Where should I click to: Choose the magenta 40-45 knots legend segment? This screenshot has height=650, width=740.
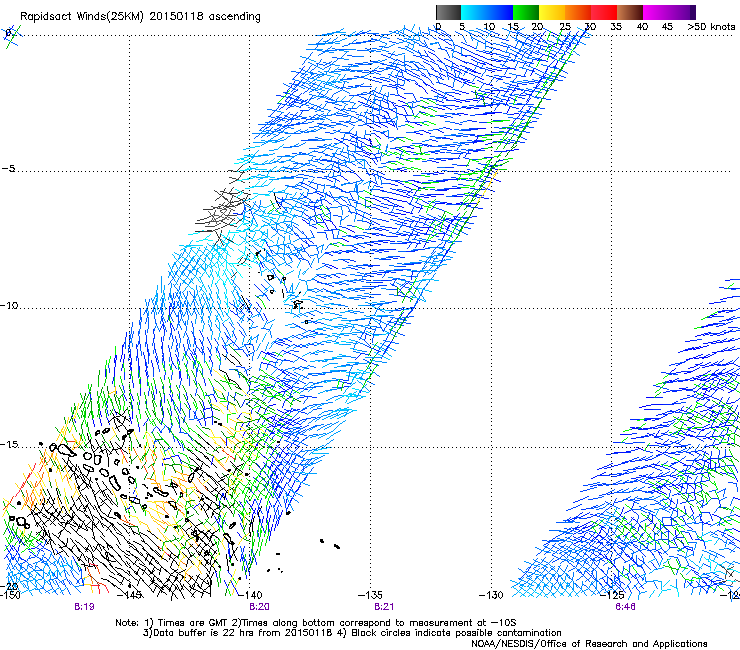[x=656, y=12]
